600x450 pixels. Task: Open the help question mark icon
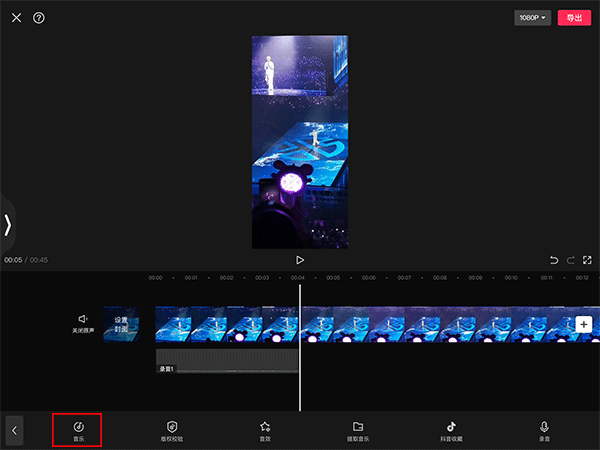pyautogui.click(x=39, y=18)
